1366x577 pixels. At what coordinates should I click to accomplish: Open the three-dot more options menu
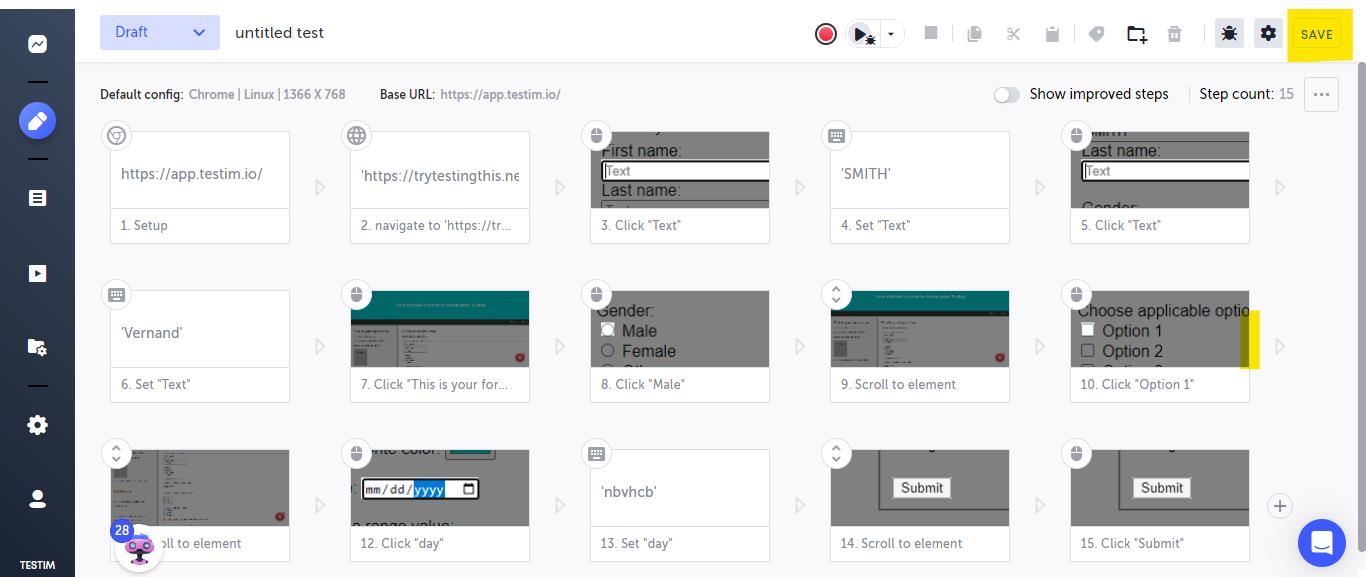point(1321,94)
